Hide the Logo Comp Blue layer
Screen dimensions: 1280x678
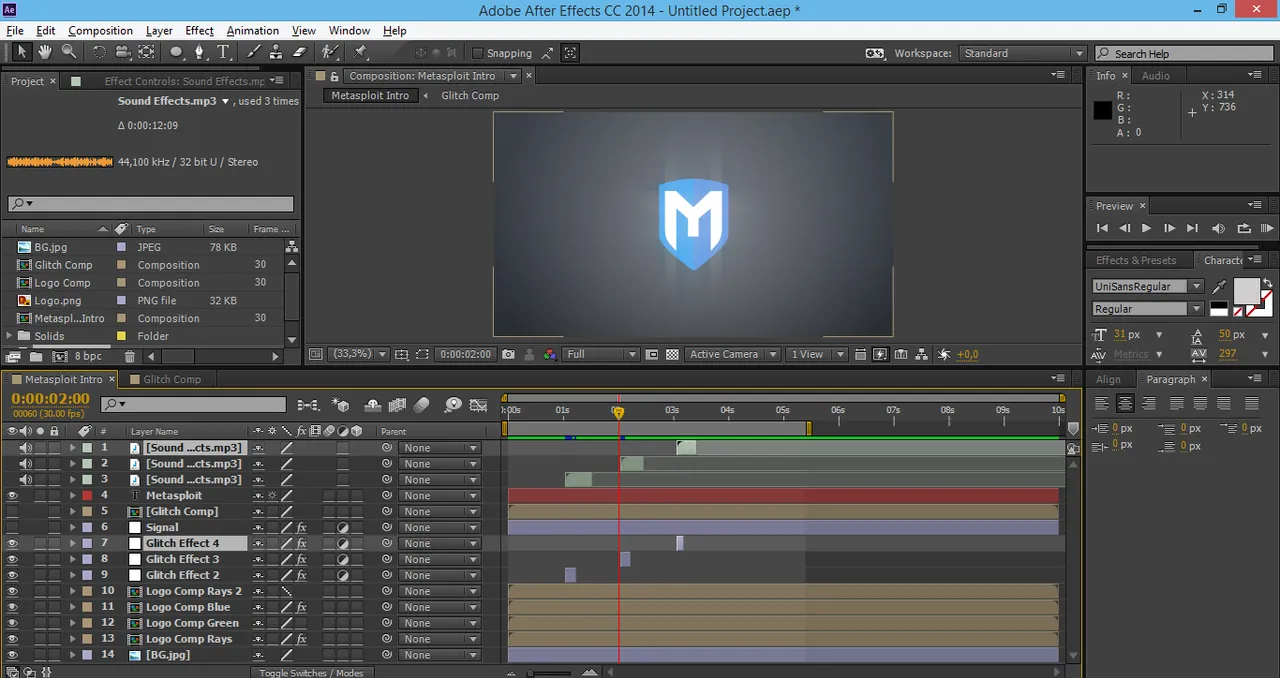tap(13, 608)
